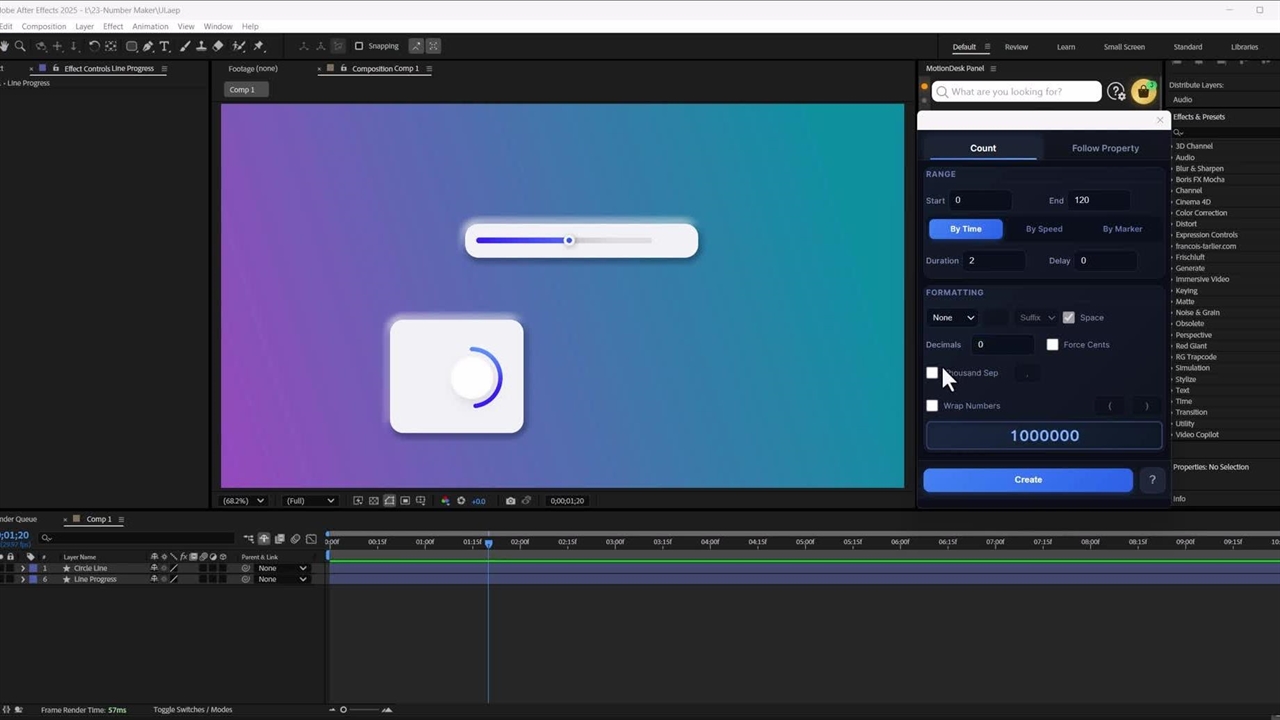This screenshot has height=720, width=1280.
Task: Click the timeline playhead at current time
Action: tap(489, 543)
